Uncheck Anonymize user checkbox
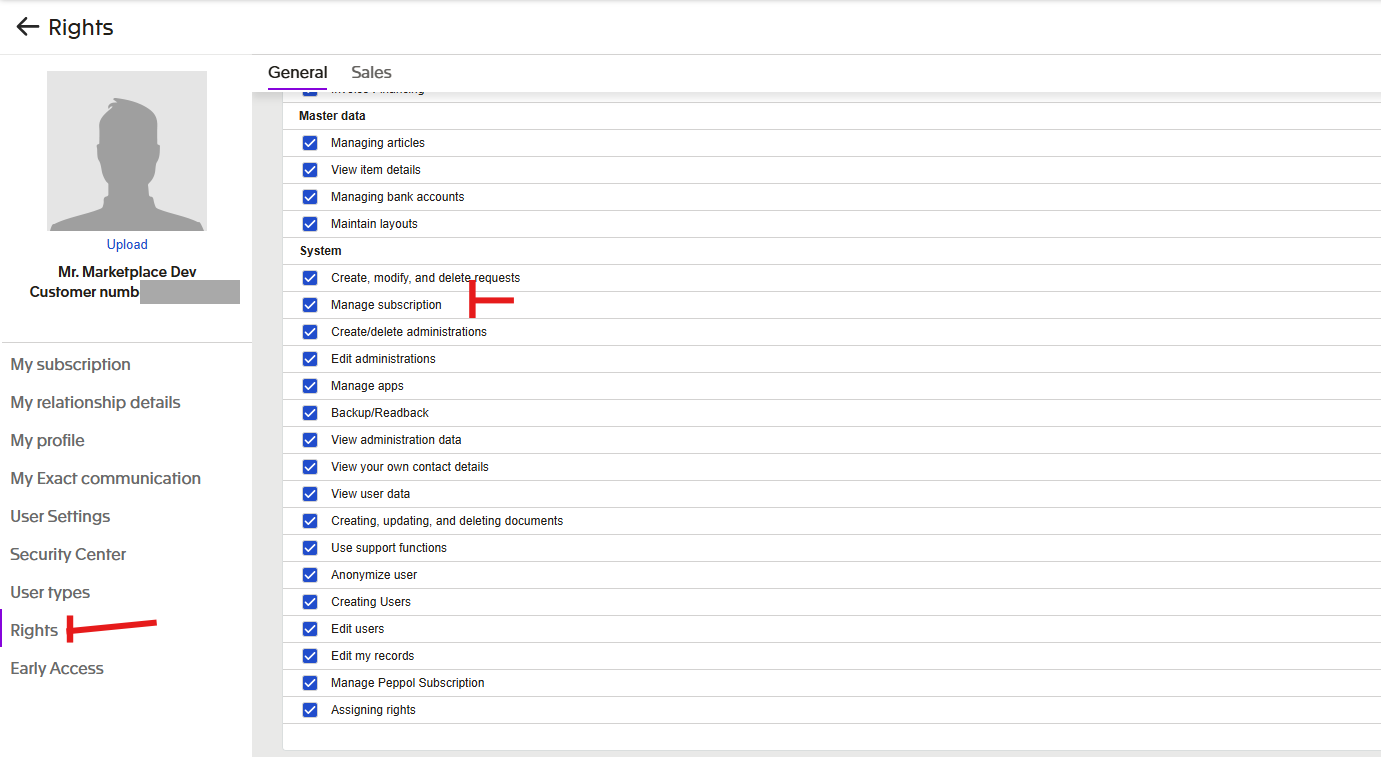The height and width of the screenshot is (757, 1381). coord(310,575)
